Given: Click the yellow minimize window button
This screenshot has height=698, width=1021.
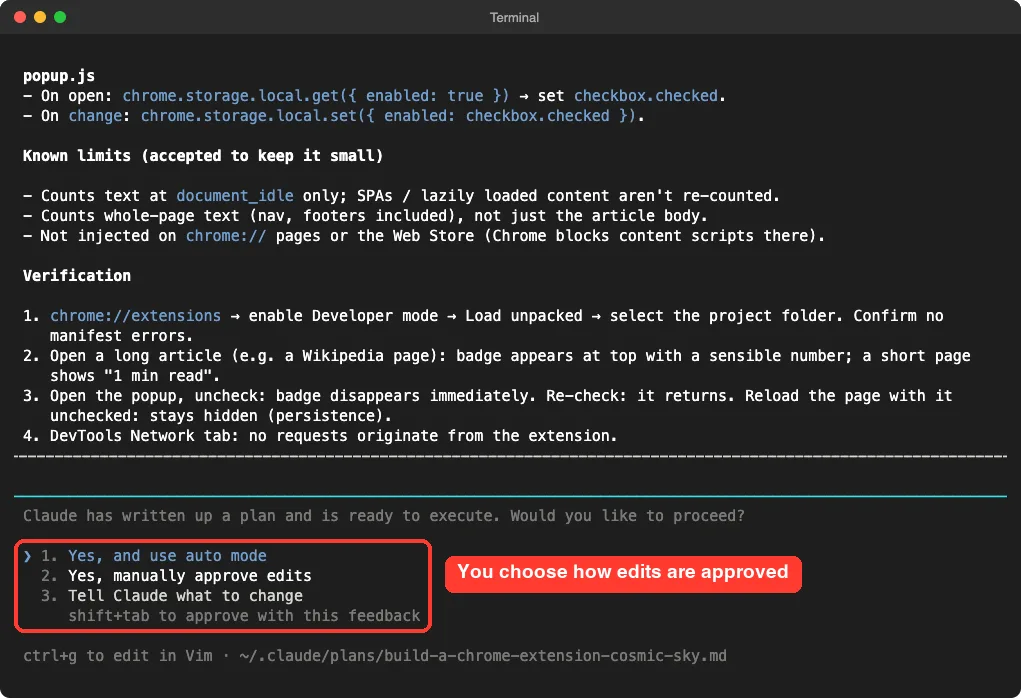Looking at the screenshot, I should [x=40, y=17].
